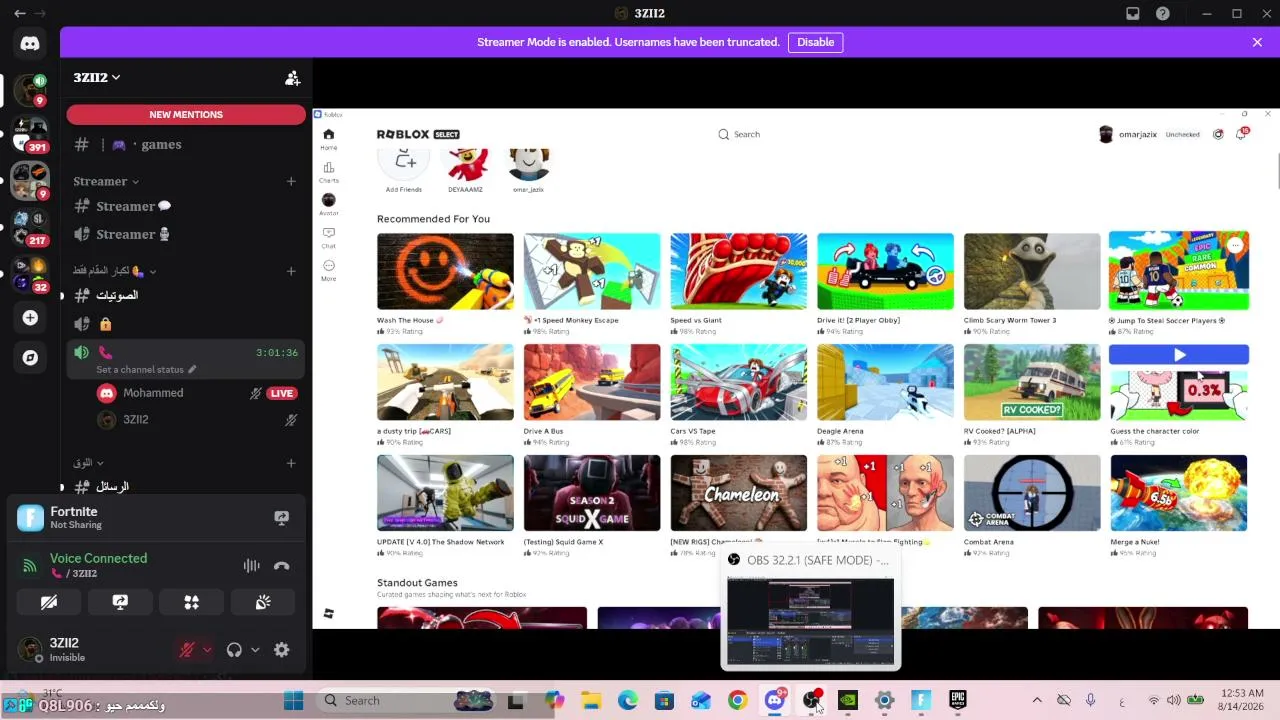Image resolution: width=1280 pixels, height=720 pixels.
Task: Open headphone output options arrow
Action: point(255,650)
